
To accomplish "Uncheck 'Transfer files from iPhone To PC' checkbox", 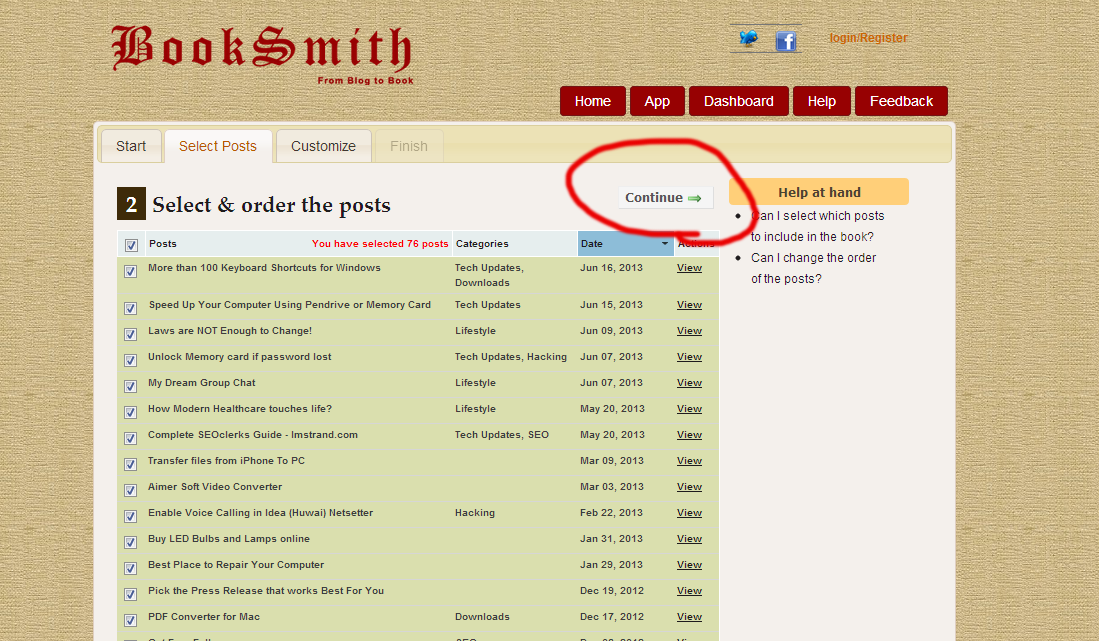I will click(x=130, y=464).
